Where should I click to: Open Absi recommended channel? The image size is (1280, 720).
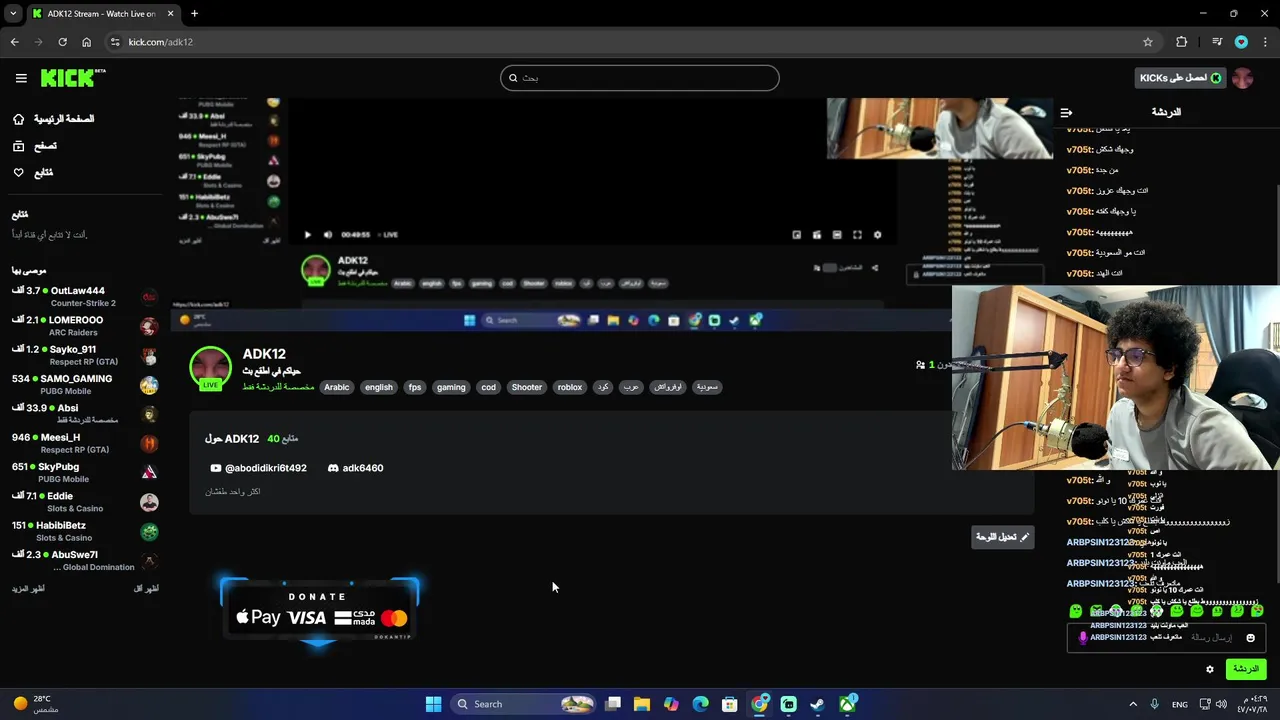[85, 414]
